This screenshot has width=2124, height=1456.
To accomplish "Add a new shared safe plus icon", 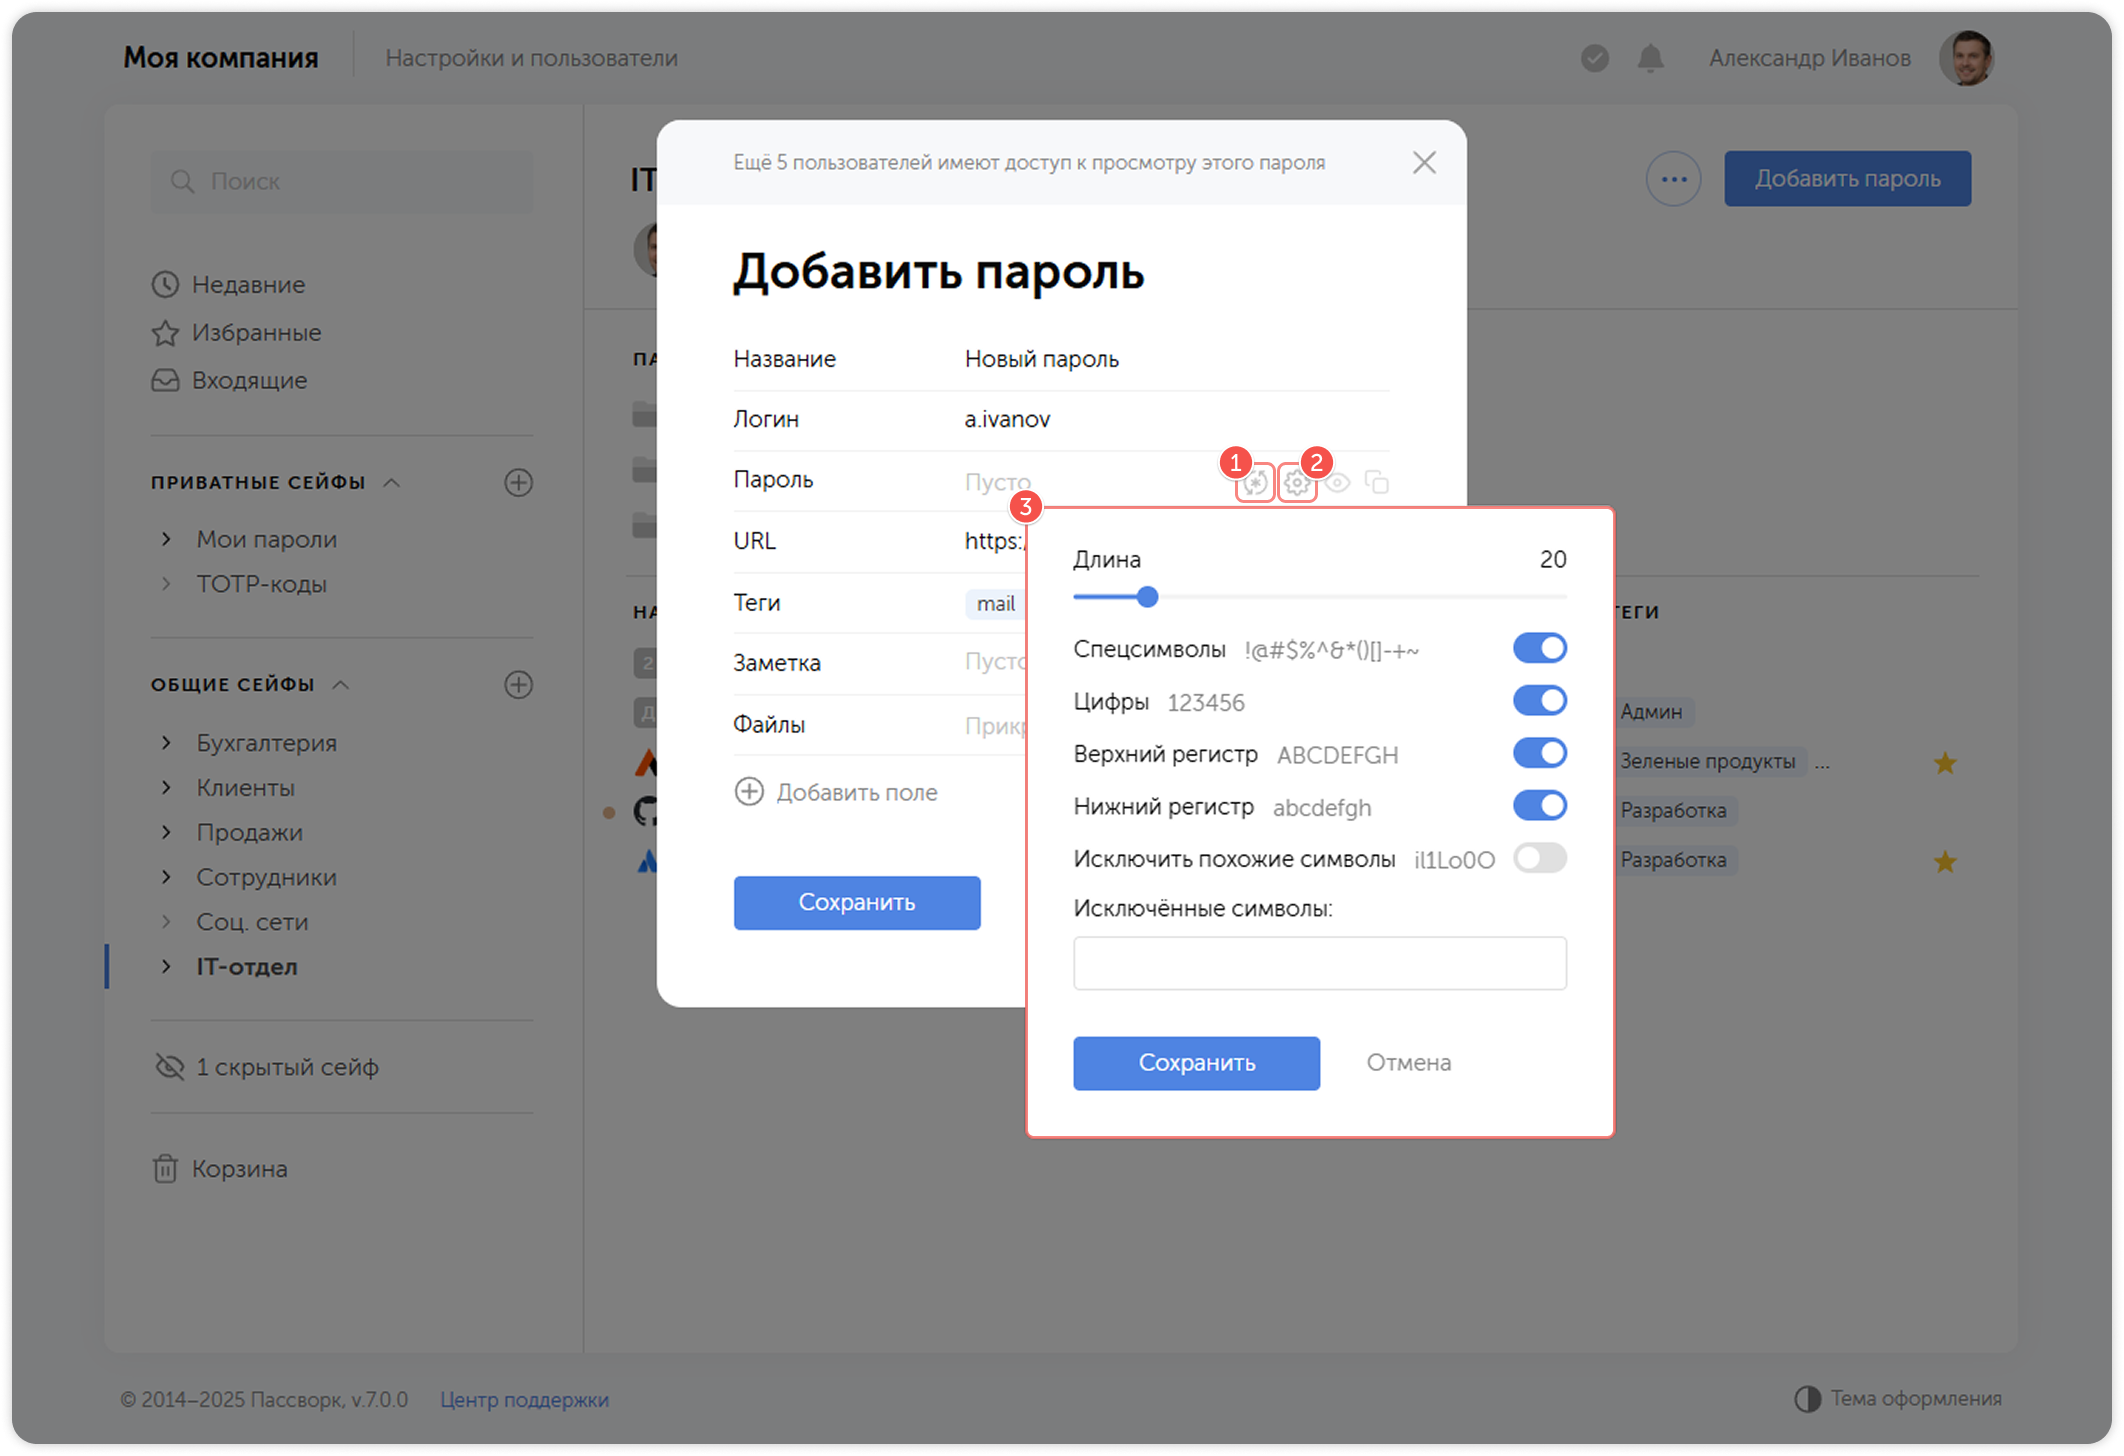I will pos(518,685).
